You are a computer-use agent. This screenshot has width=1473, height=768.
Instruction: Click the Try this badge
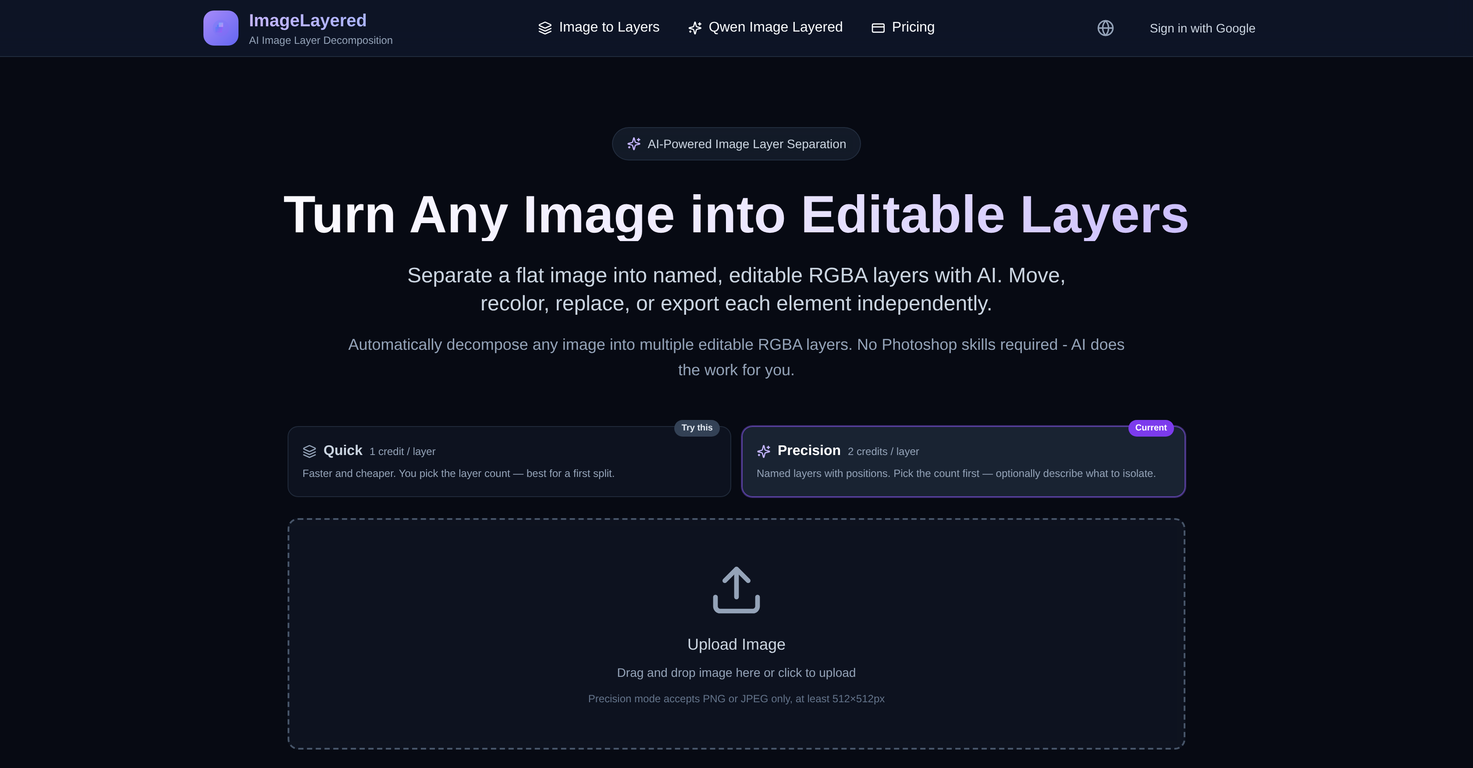click(x=697, y=428)
